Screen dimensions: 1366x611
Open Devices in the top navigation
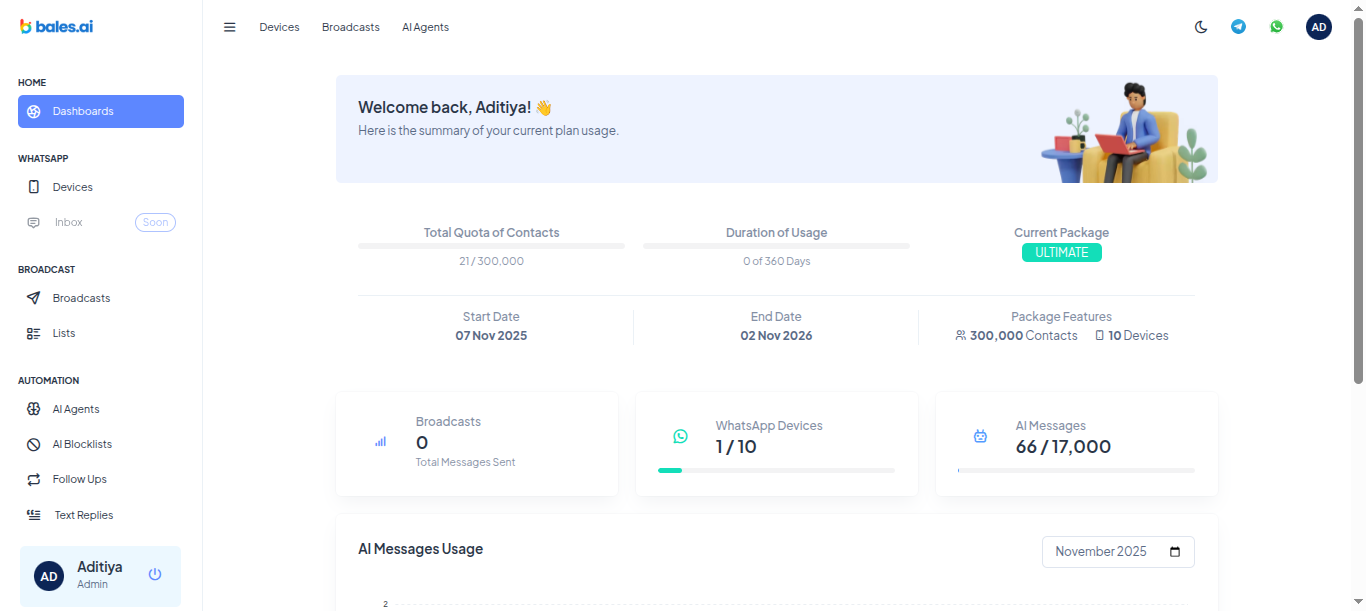[x=279, y=27]
